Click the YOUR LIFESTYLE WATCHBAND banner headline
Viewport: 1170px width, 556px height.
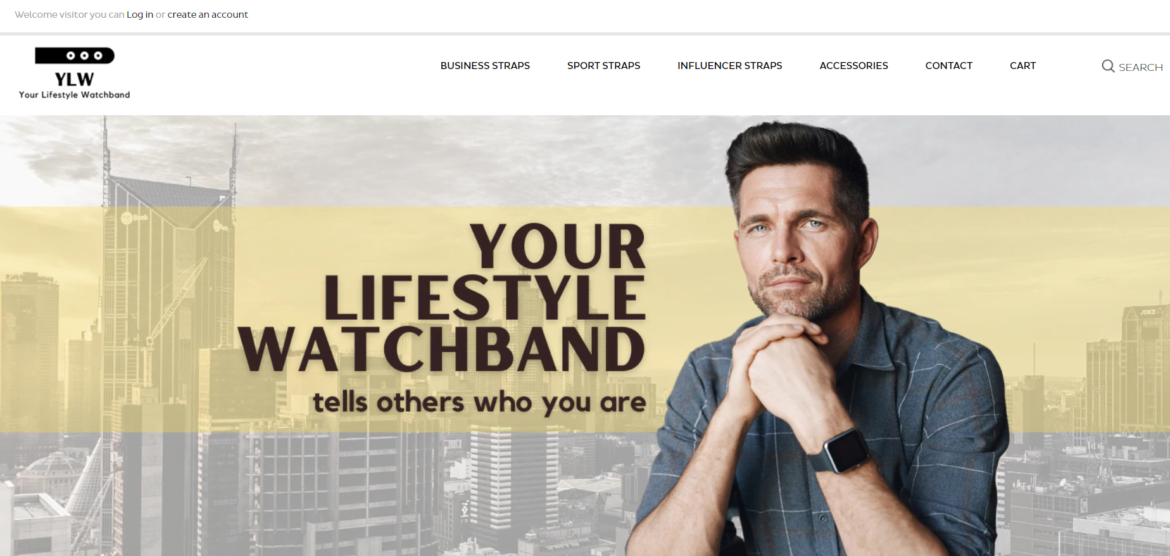tap(442, 299)
